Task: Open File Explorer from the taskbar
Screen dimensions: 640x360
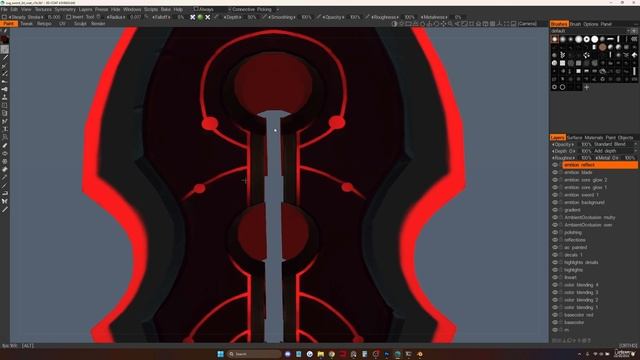Action: (x=321, y=354)
